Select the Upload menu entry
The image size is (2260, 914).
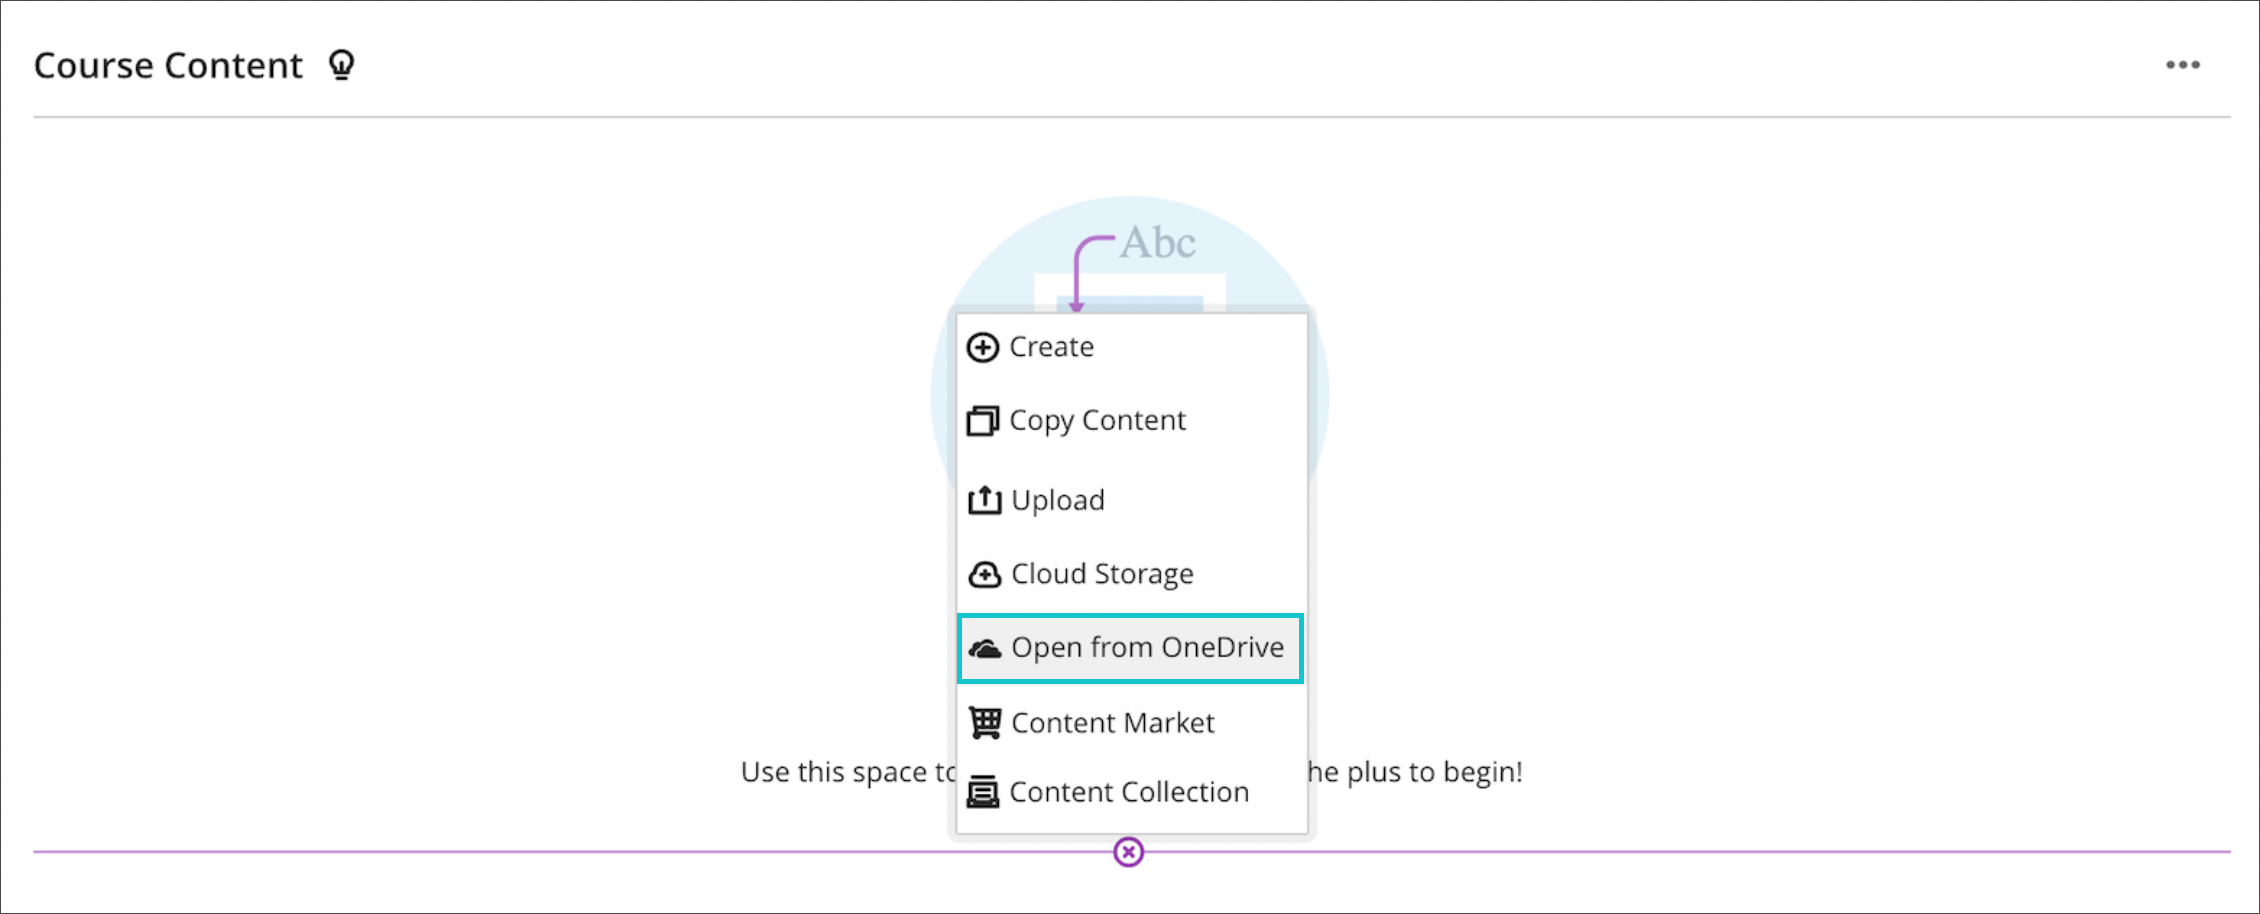pyautogui.click(x=1058, y=500)
